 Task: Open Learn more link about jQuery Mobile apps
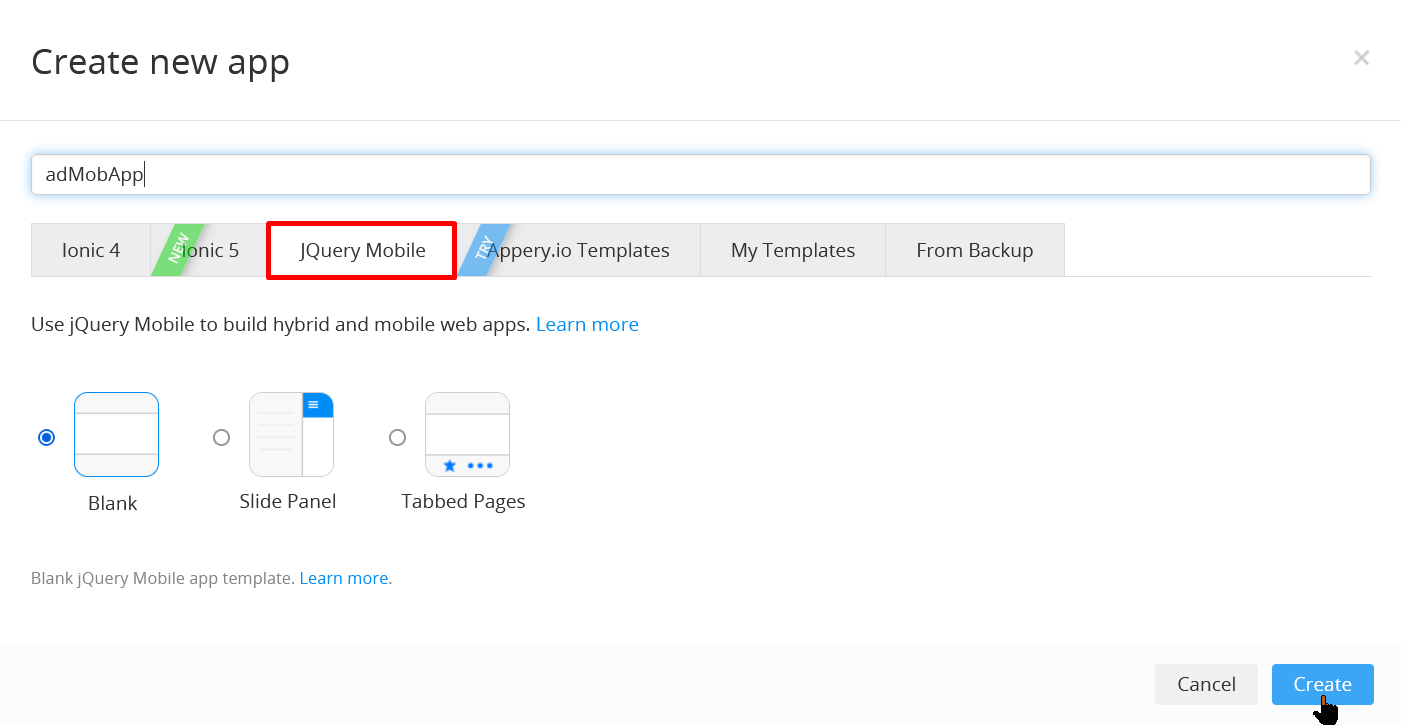pyautogui.click(x=587, y=324)
